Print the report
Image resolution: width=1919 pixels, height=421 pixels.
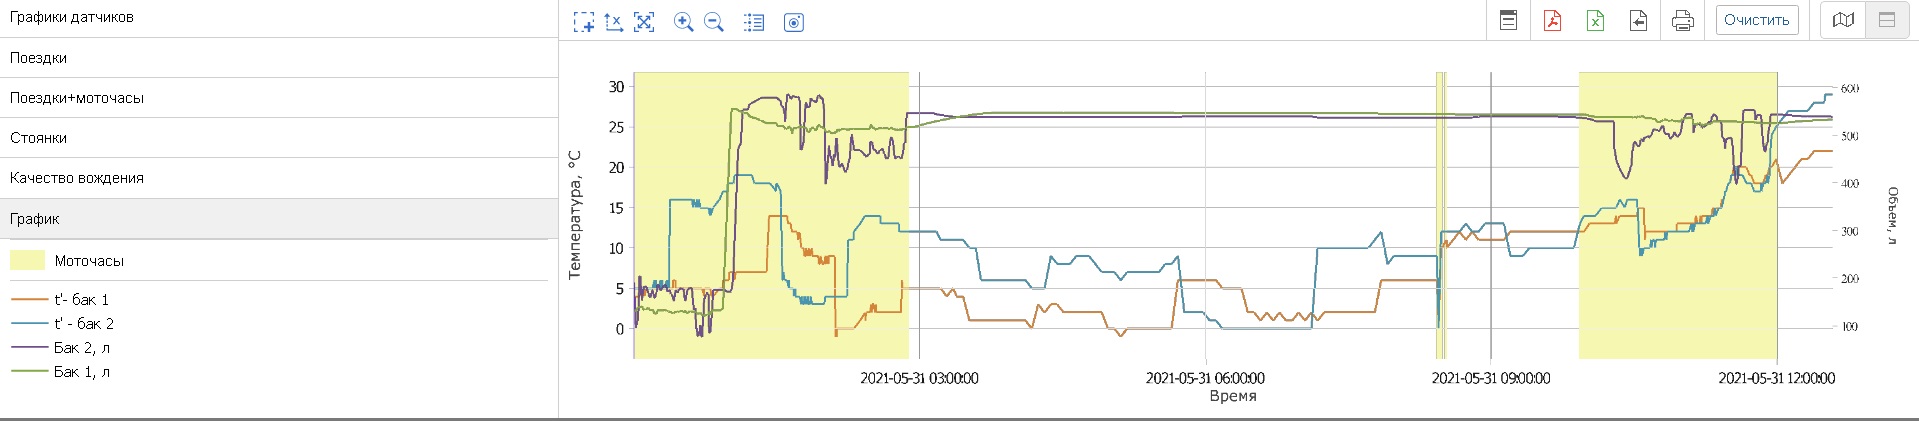[1683, 20]
